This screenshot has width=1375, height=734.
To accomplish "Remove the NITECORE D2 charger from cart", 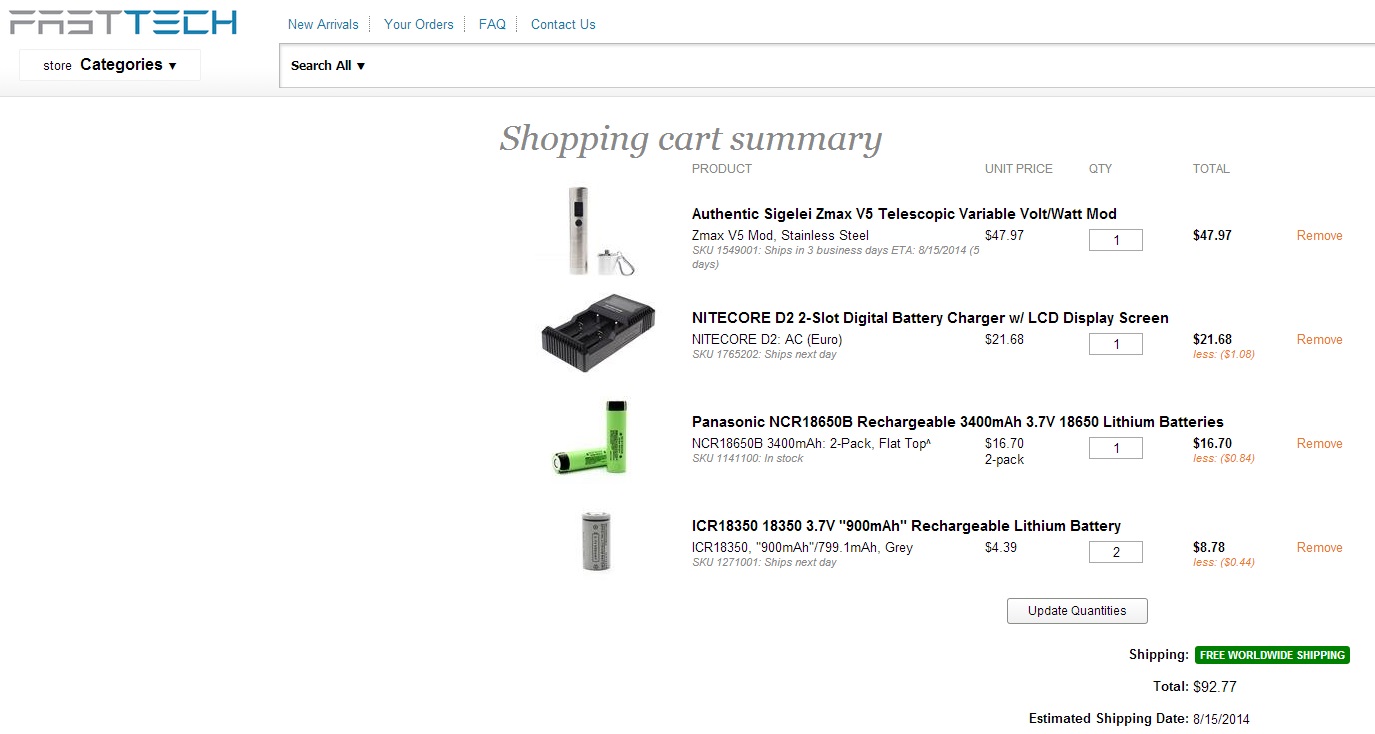I will pyautogui.click(x=1319, y=340).
